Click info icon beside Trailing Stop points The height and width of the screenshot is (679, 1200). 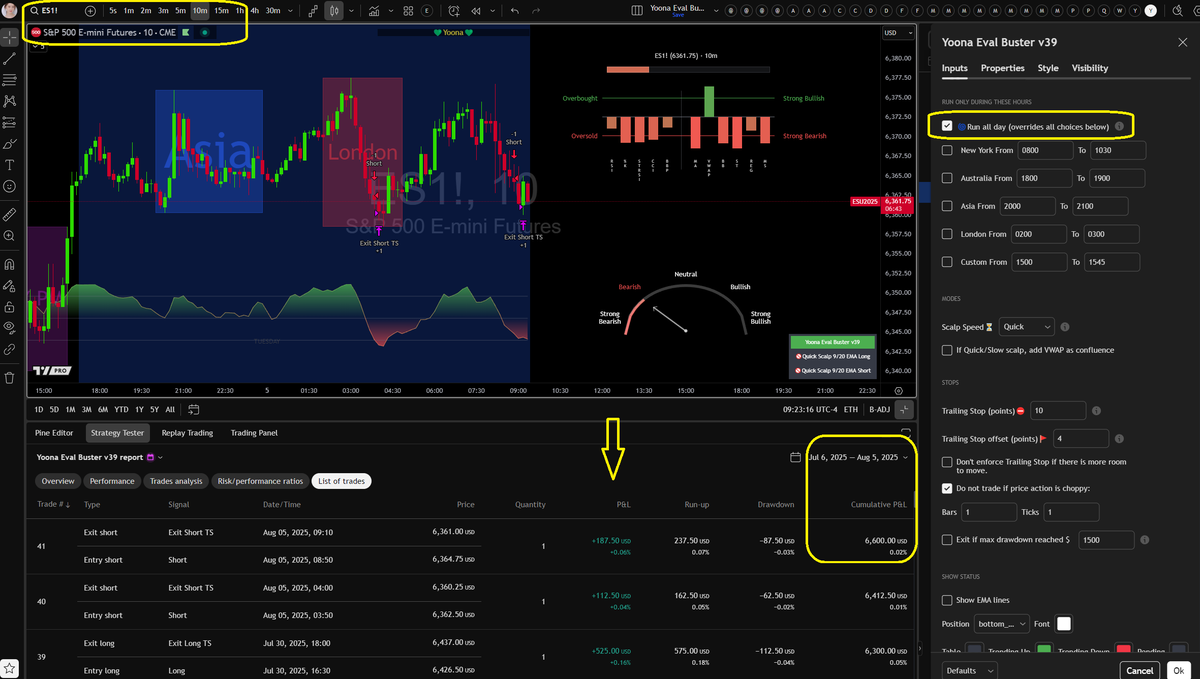tap(1097, 411)
